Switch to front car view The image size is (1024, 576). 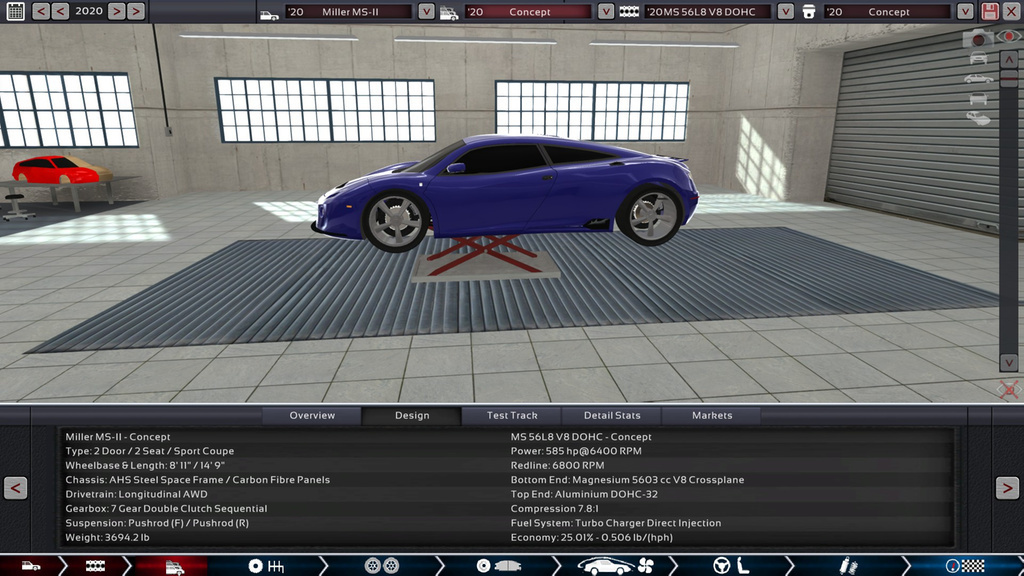click(978, 58)
